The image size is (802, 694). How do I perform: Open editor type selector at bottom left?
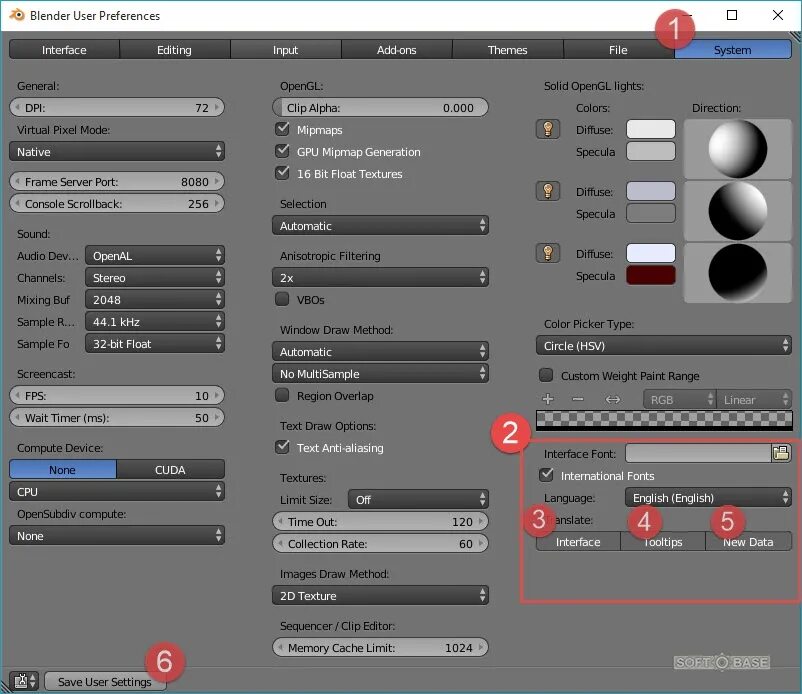(x=25, y=681)
